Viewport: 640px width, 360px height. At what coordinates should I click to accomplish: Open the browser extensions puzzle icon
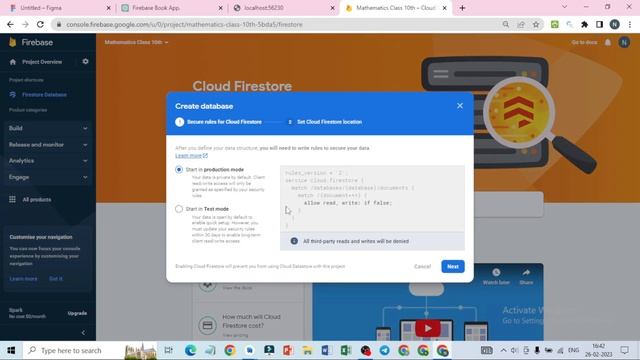(x=584, y=24)
